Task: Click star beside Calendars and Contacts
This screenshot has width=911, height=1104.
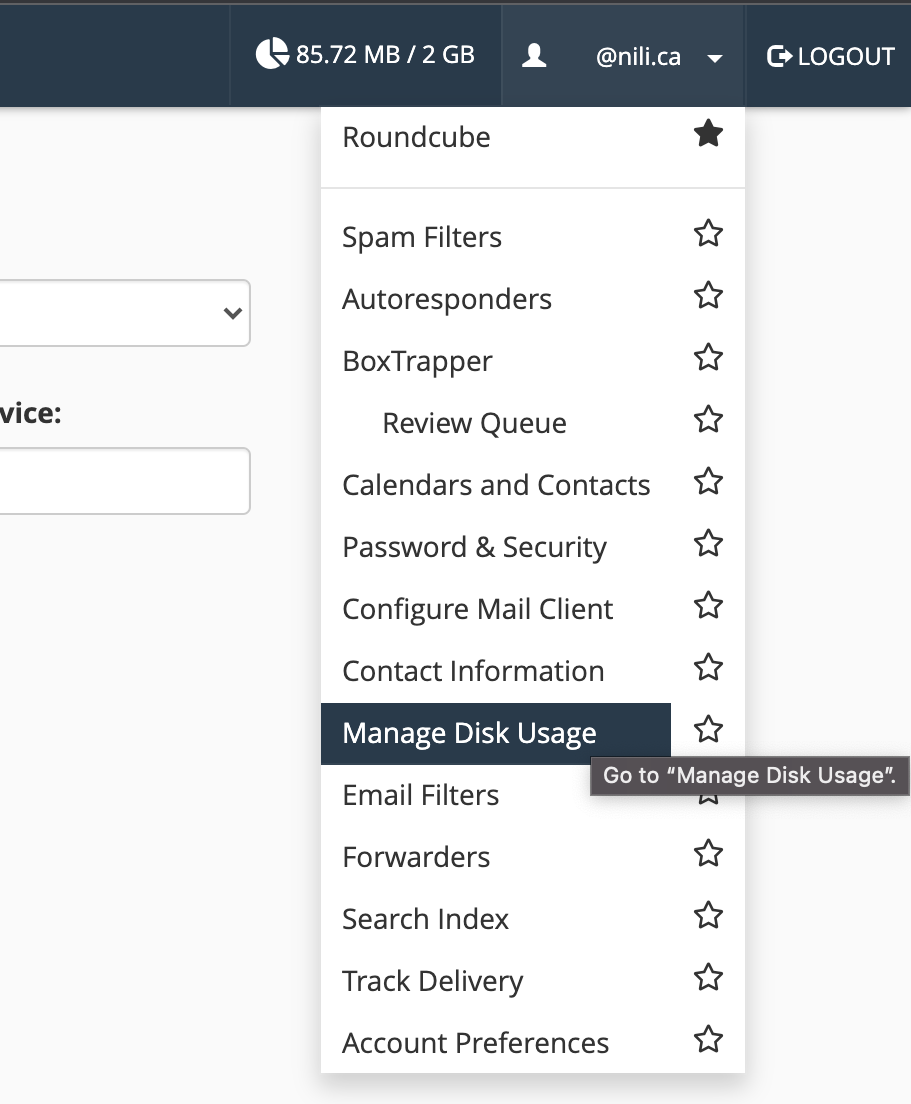Action: (708, 481)
